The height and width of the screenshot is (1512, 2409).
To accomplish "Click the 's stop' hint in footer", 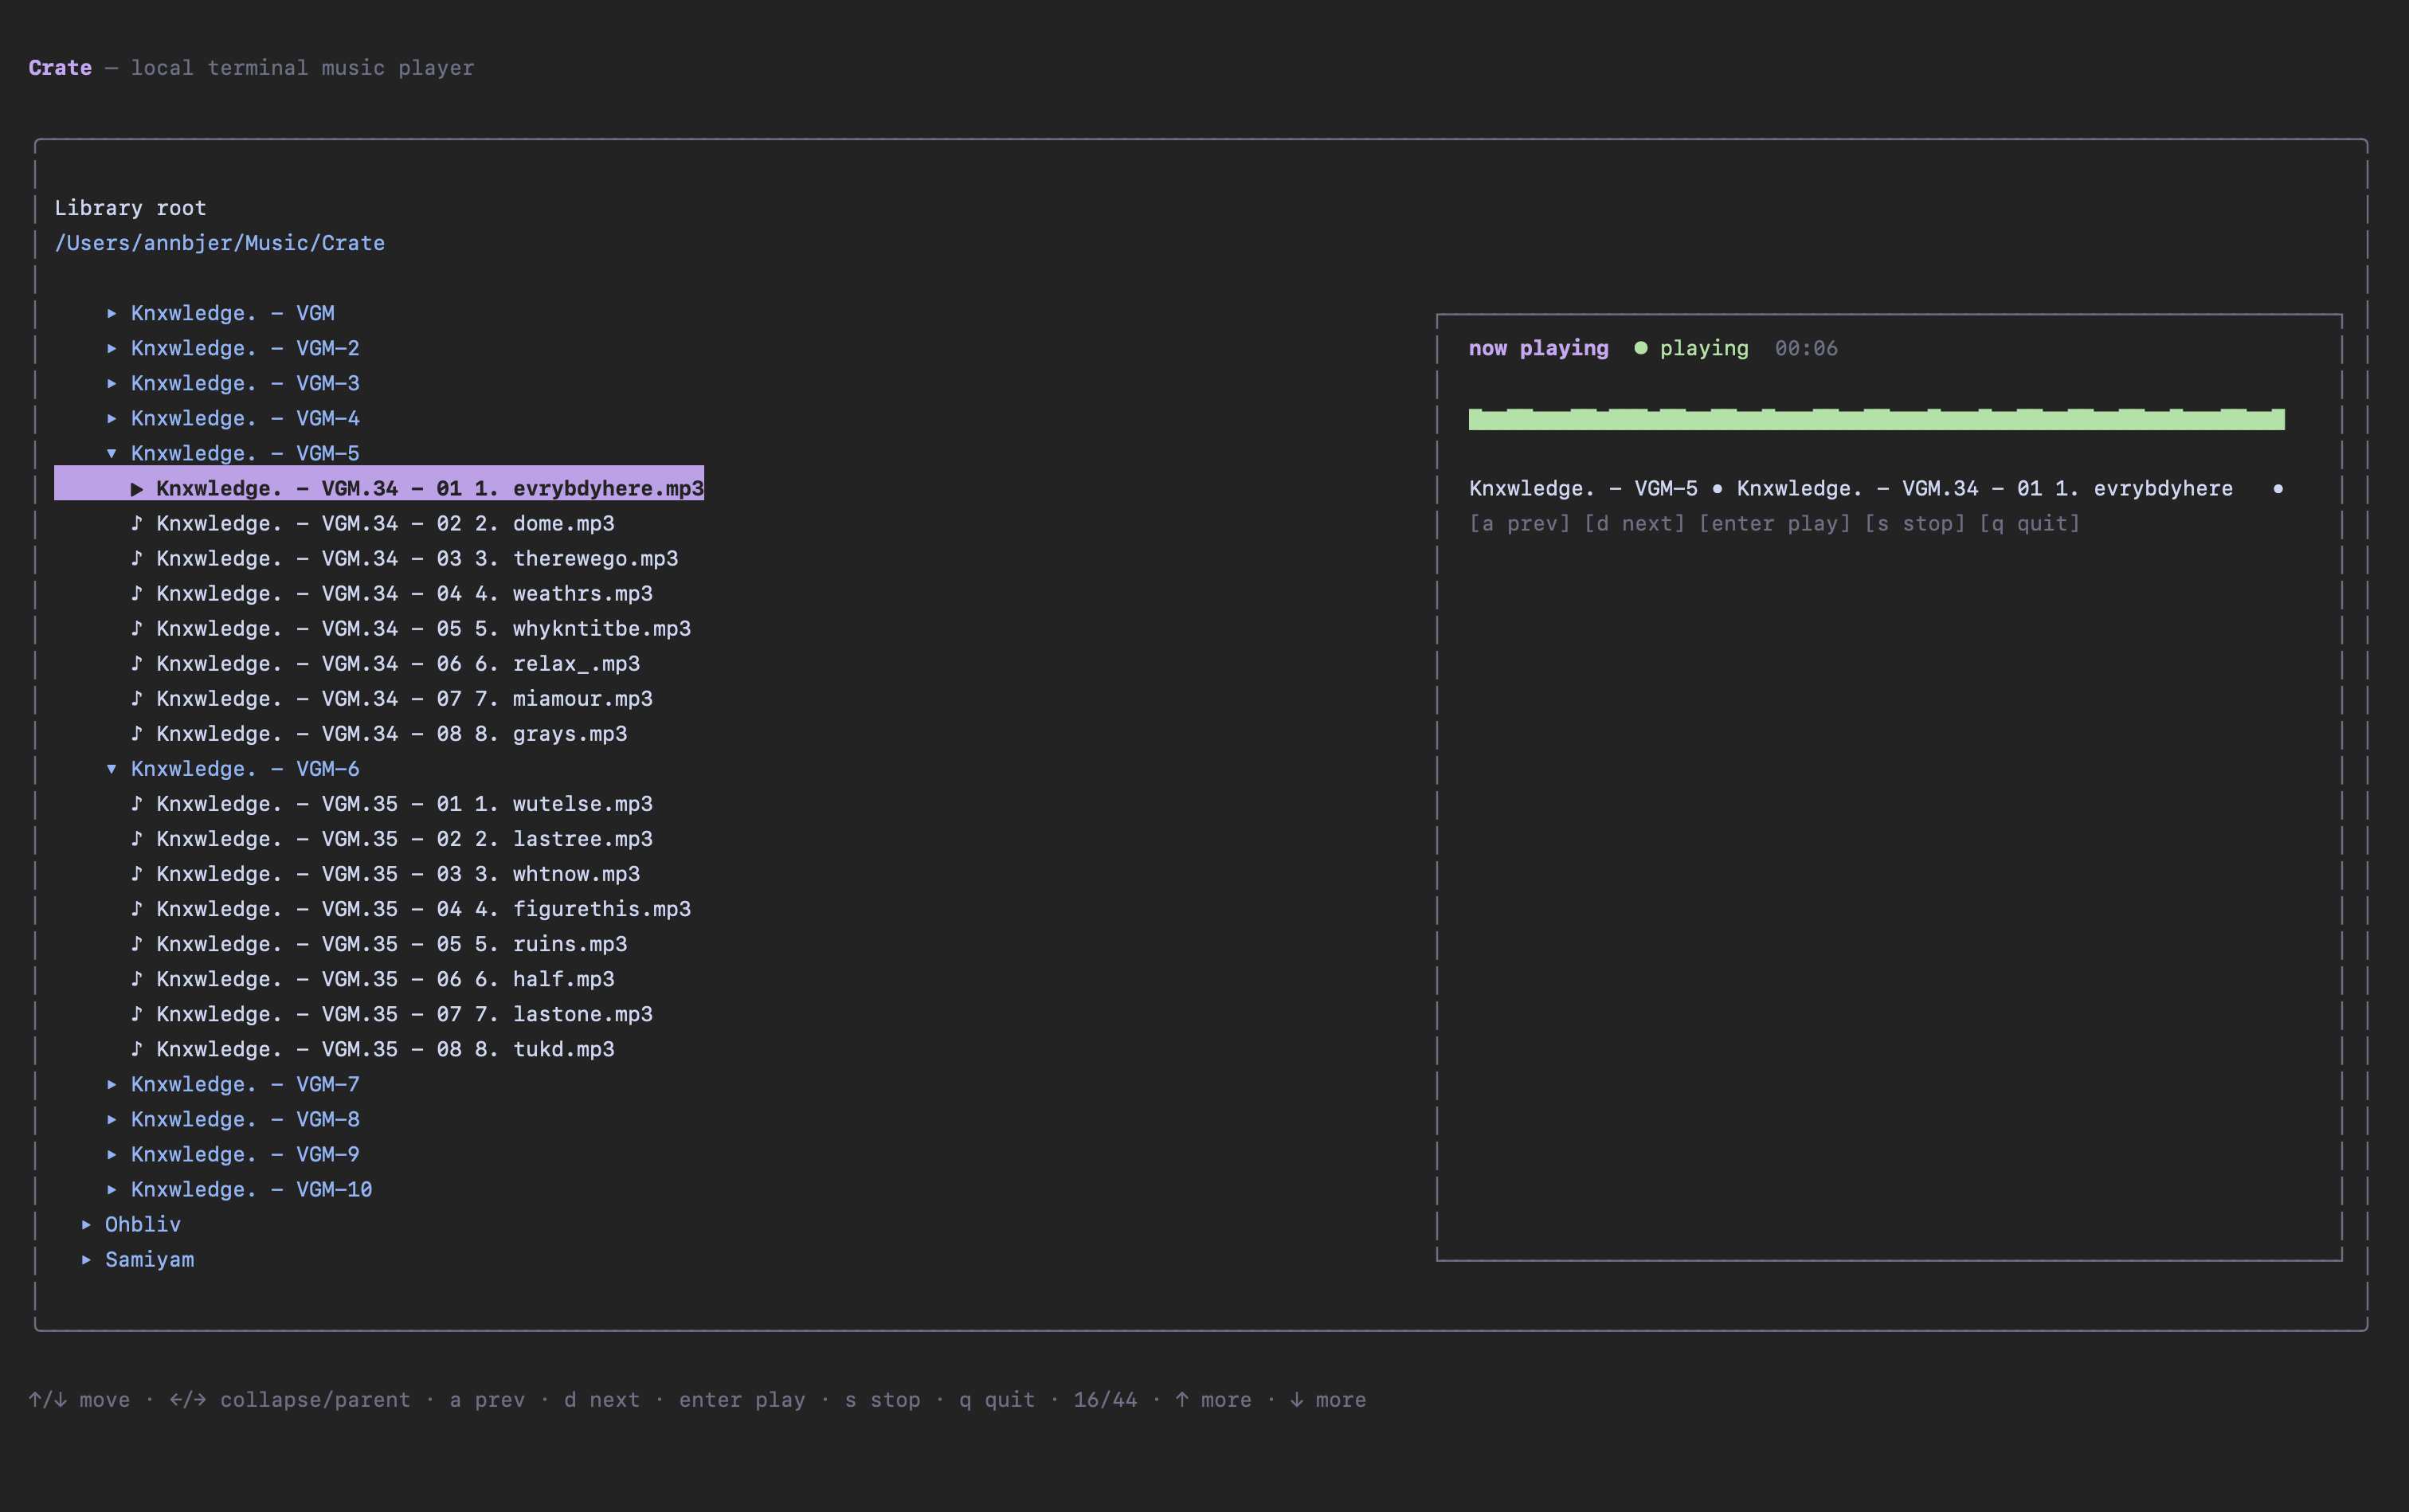I will [882, 1399].
